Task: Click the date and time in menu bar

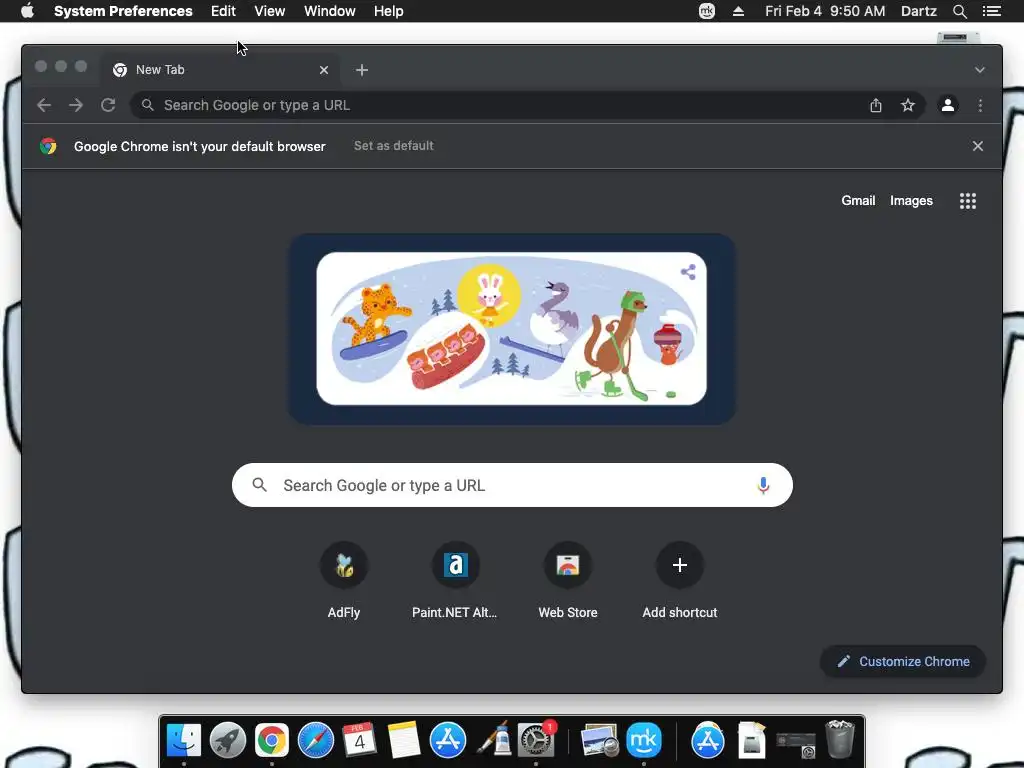Action: click(x=825, y=11)
